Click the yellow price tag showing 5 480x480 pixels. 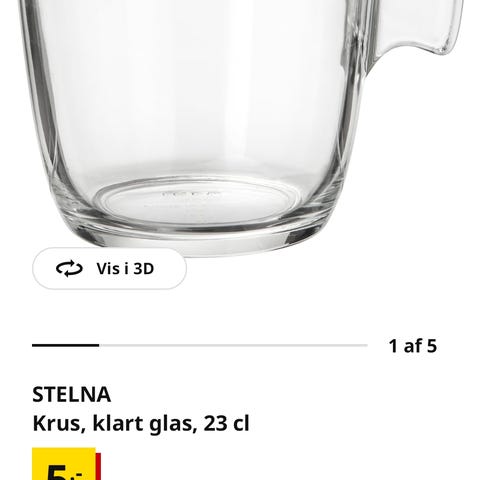point(64,464)
